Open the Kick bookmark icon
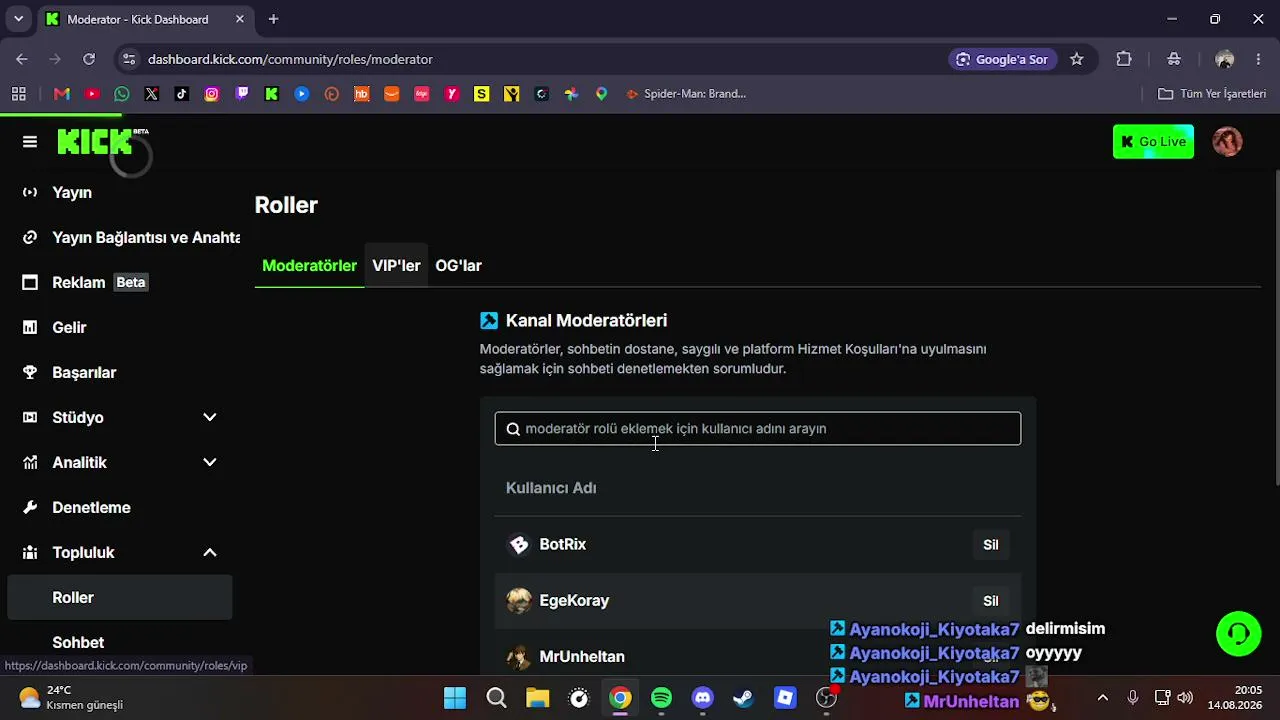Screen dimensions: 1280x720 [x=272, y=94]
